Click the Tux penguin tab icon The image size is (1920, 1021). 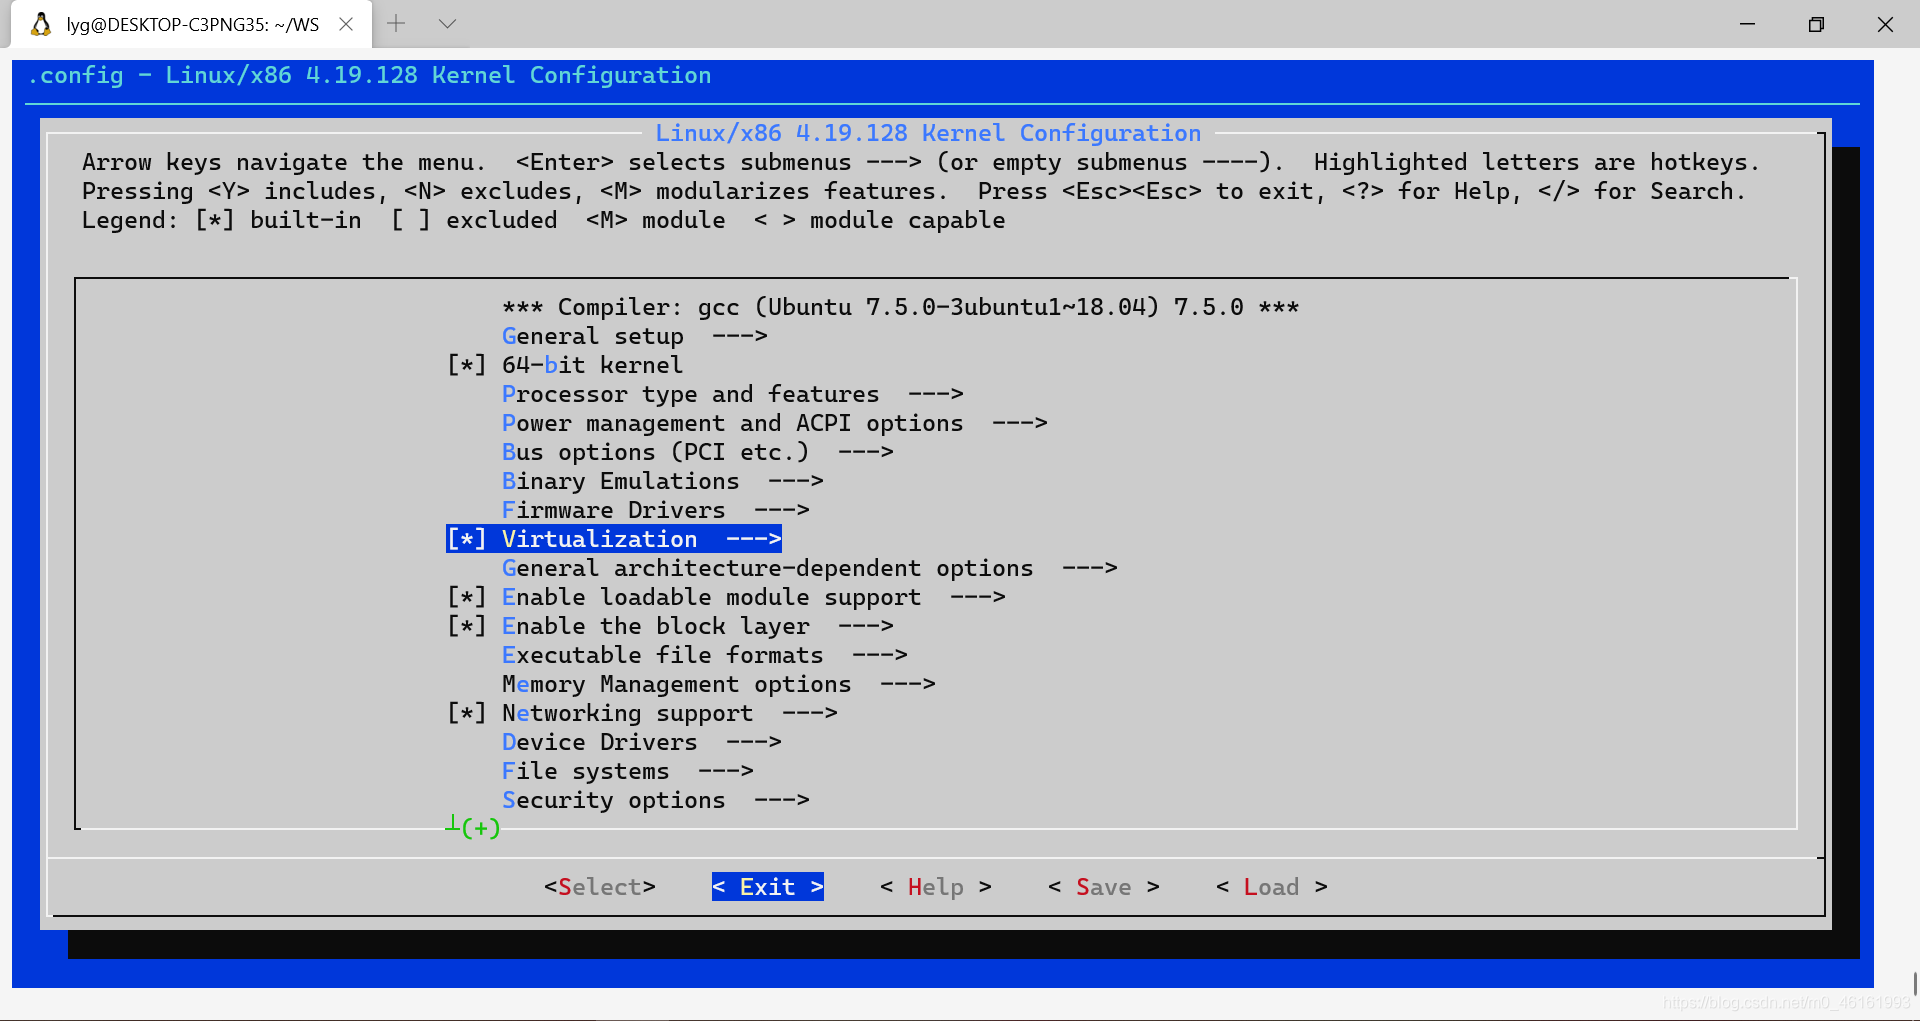(41, 24)
